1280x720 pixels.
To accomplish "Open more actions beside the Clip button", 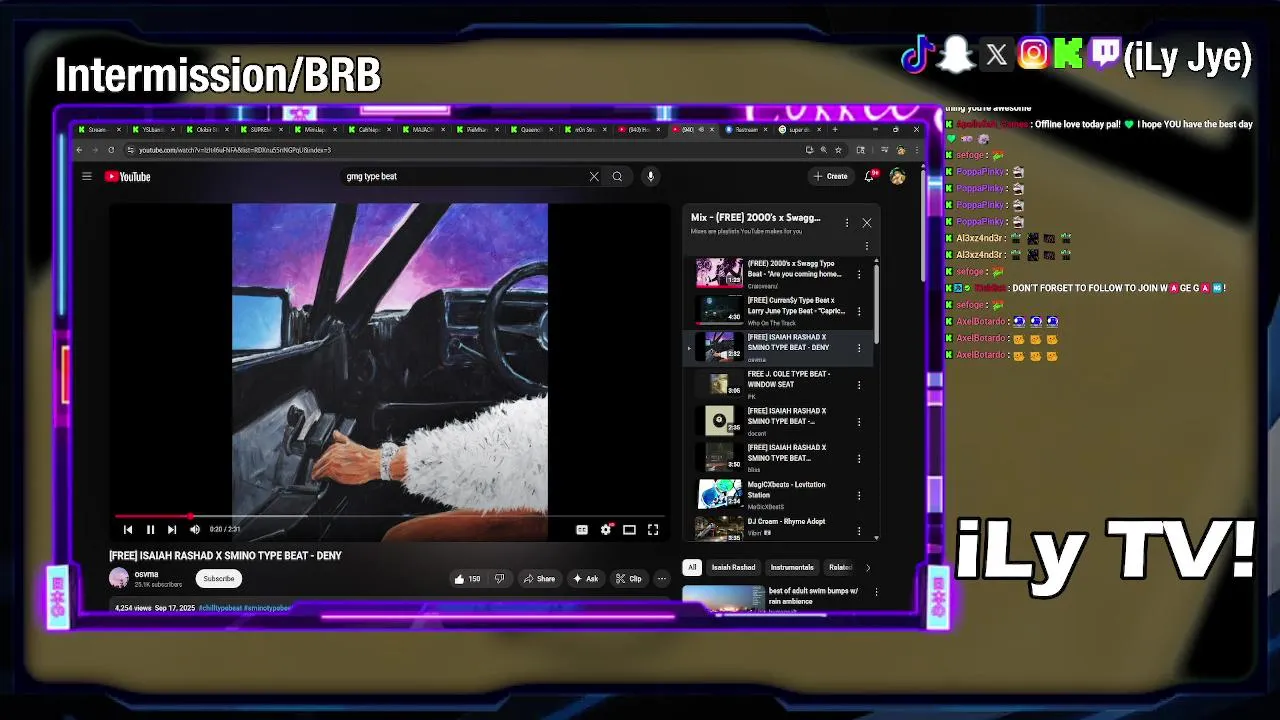I will 661,578.
